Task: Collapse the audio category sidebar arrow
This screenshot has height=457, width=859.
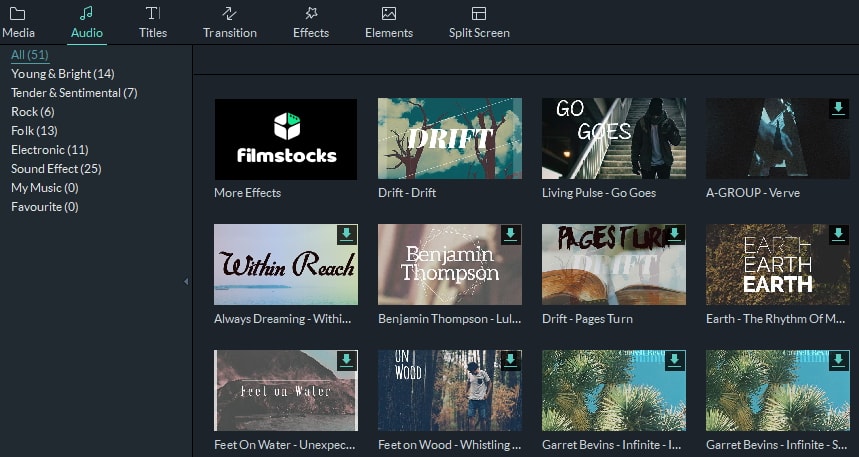Action: tap(186, 281)
